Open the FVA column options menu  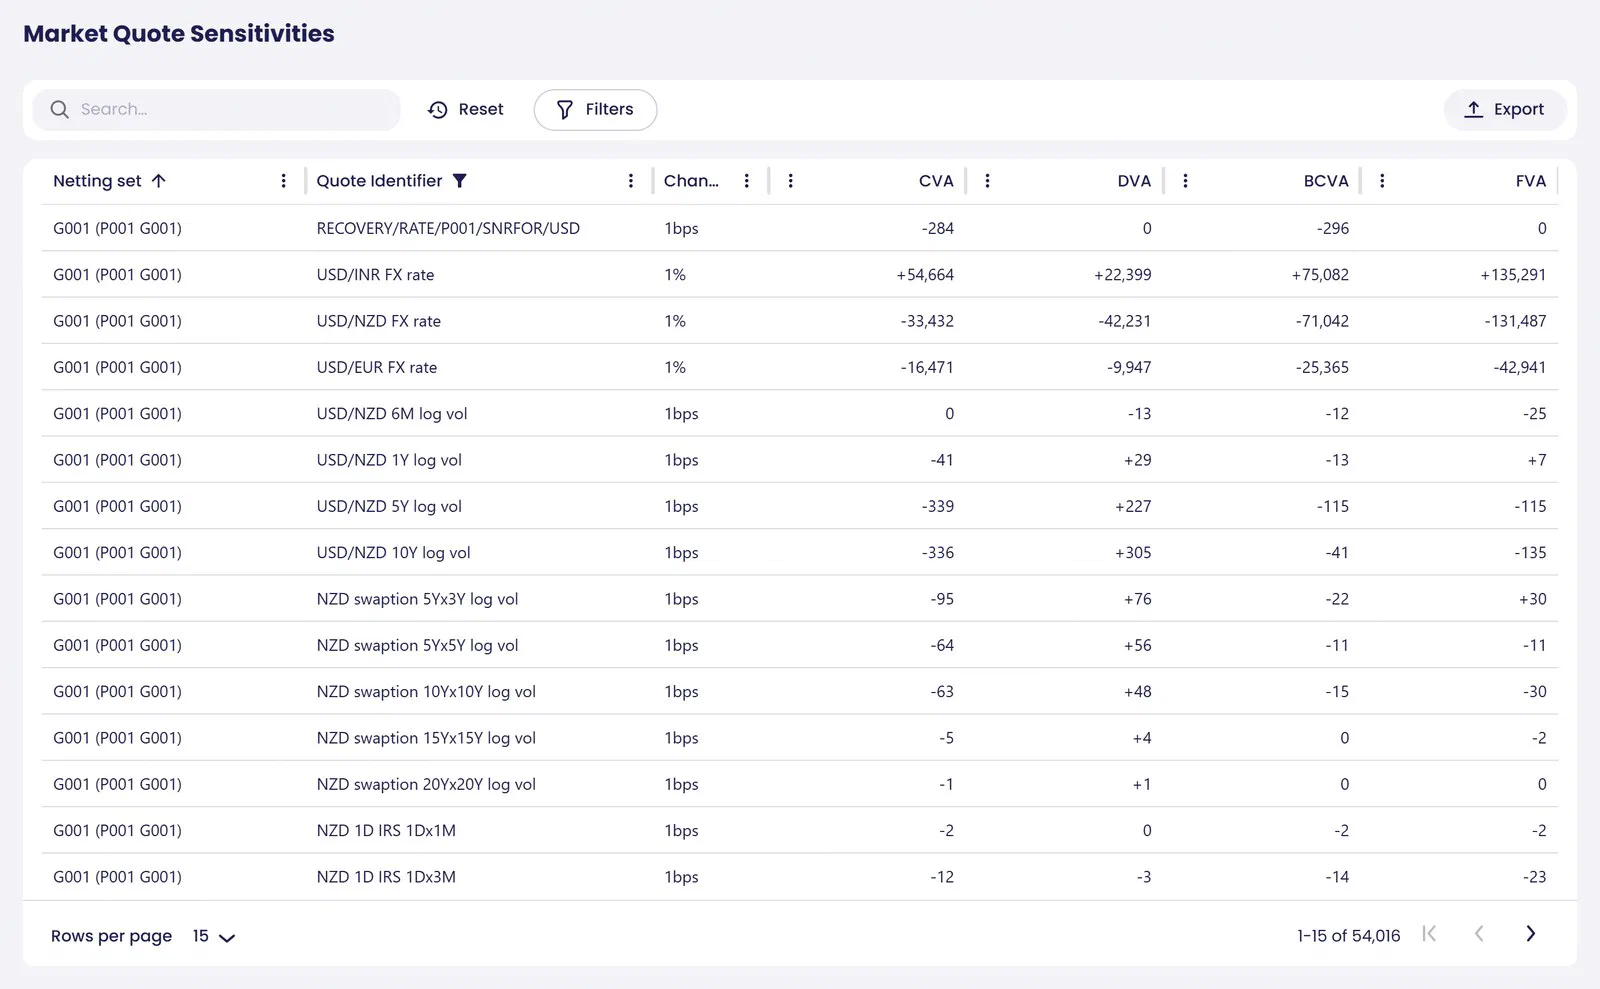(x=1382, y=181)
